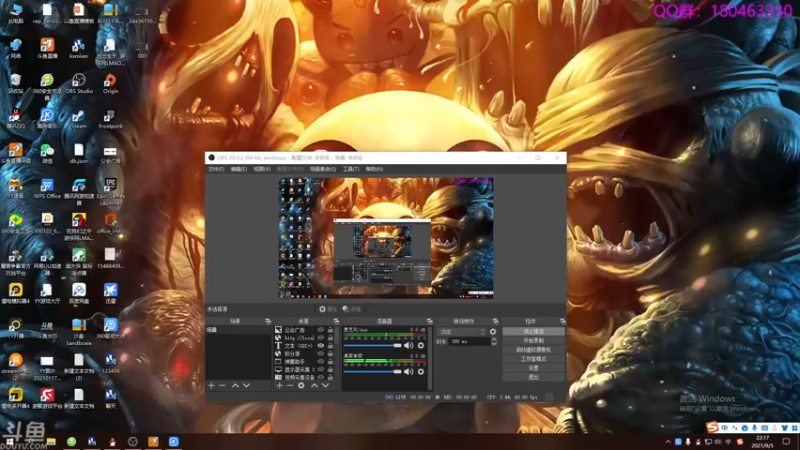
Task: Open 腾讯QQ desktop shortcut
Action: (x=15, y=119)
